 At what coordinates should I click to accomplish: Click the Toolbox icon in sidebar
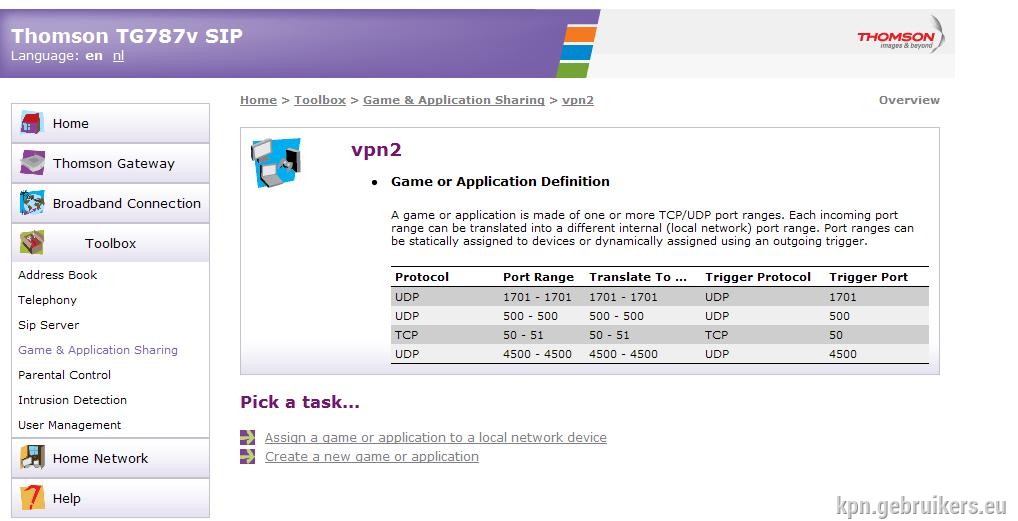[32, 242]
